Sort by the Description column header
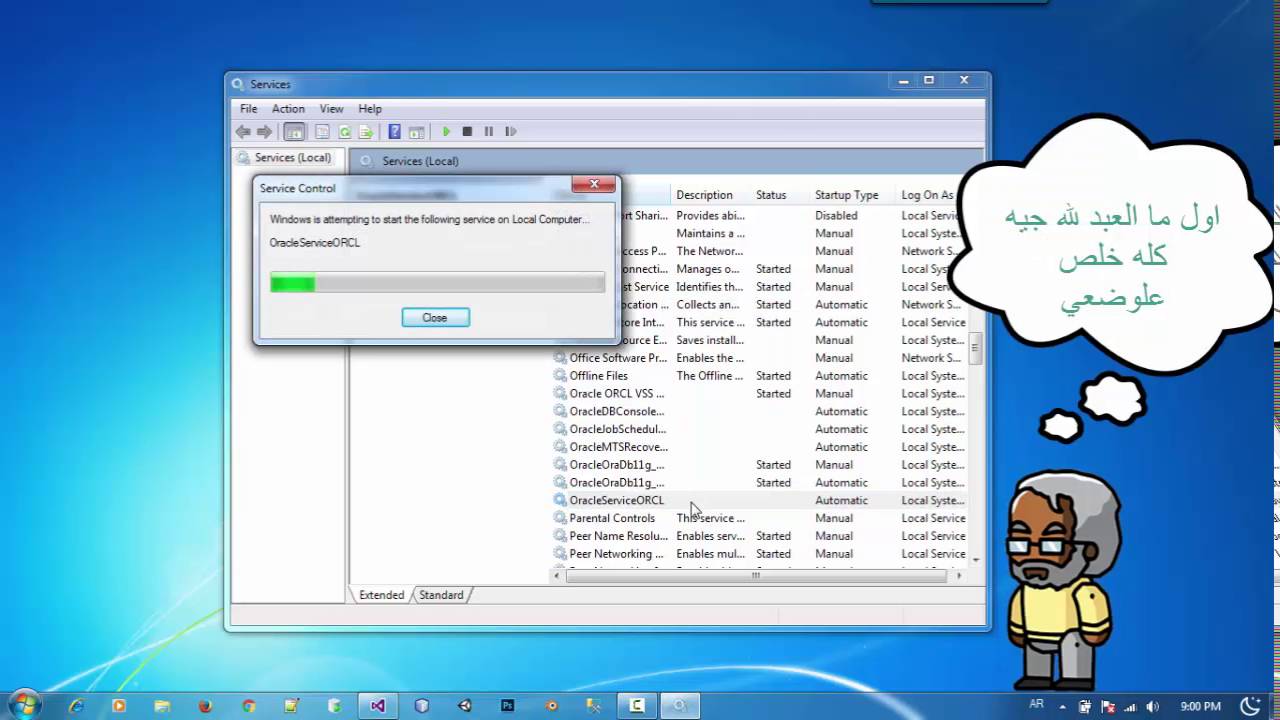This screenshot has height=720, width=1280. pos(704,195)
